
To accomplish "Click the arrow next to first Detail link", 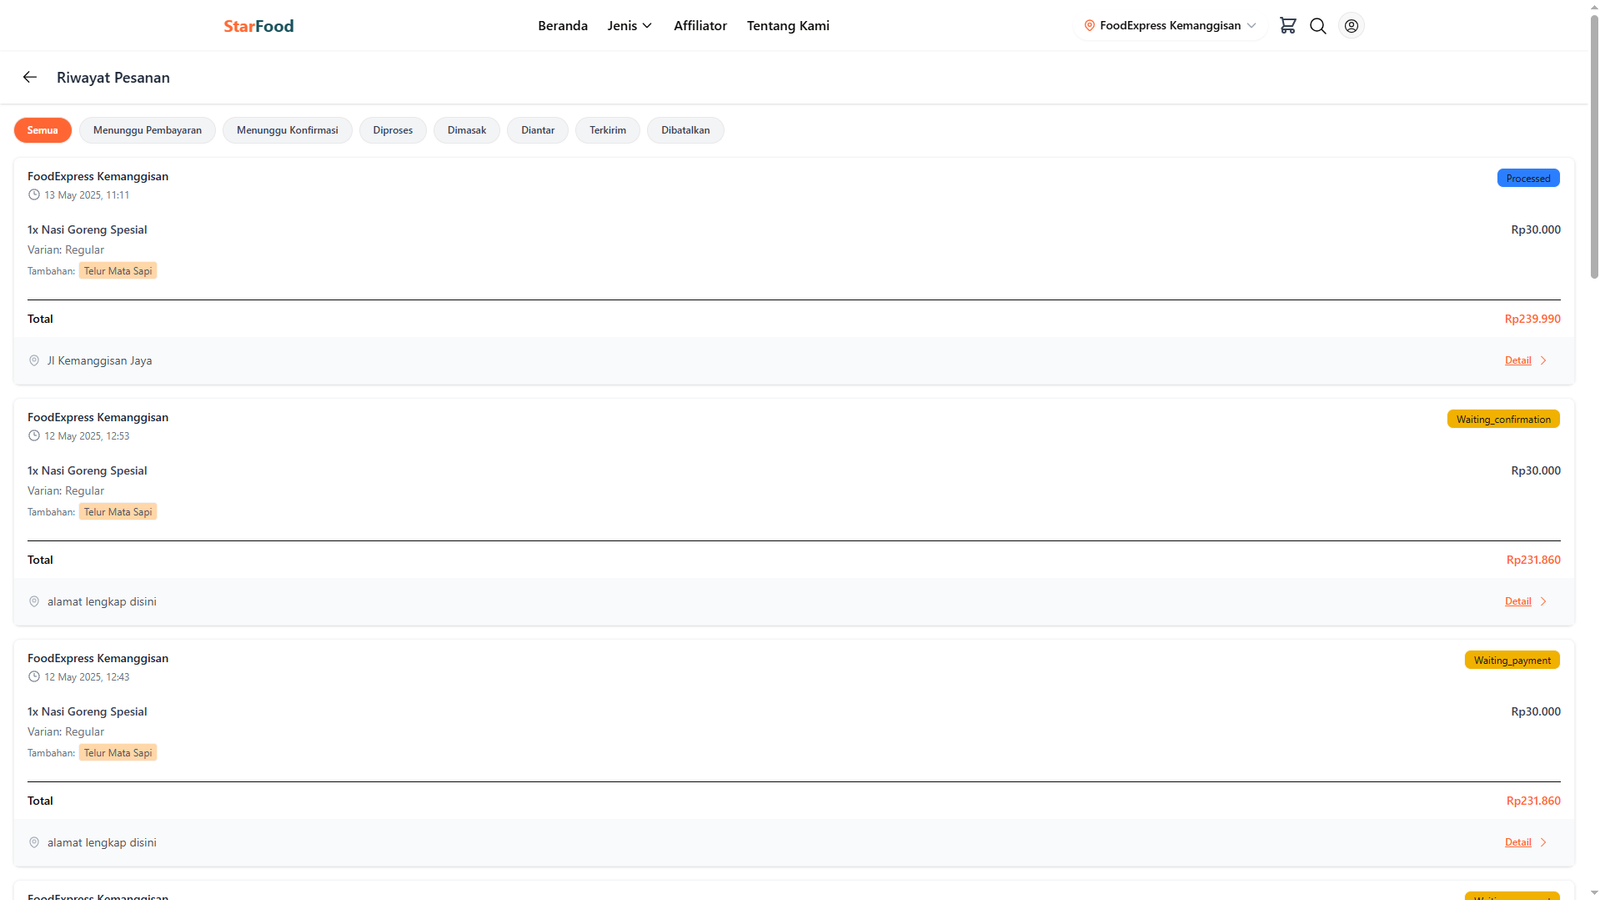I will (x=1543, y=361).
